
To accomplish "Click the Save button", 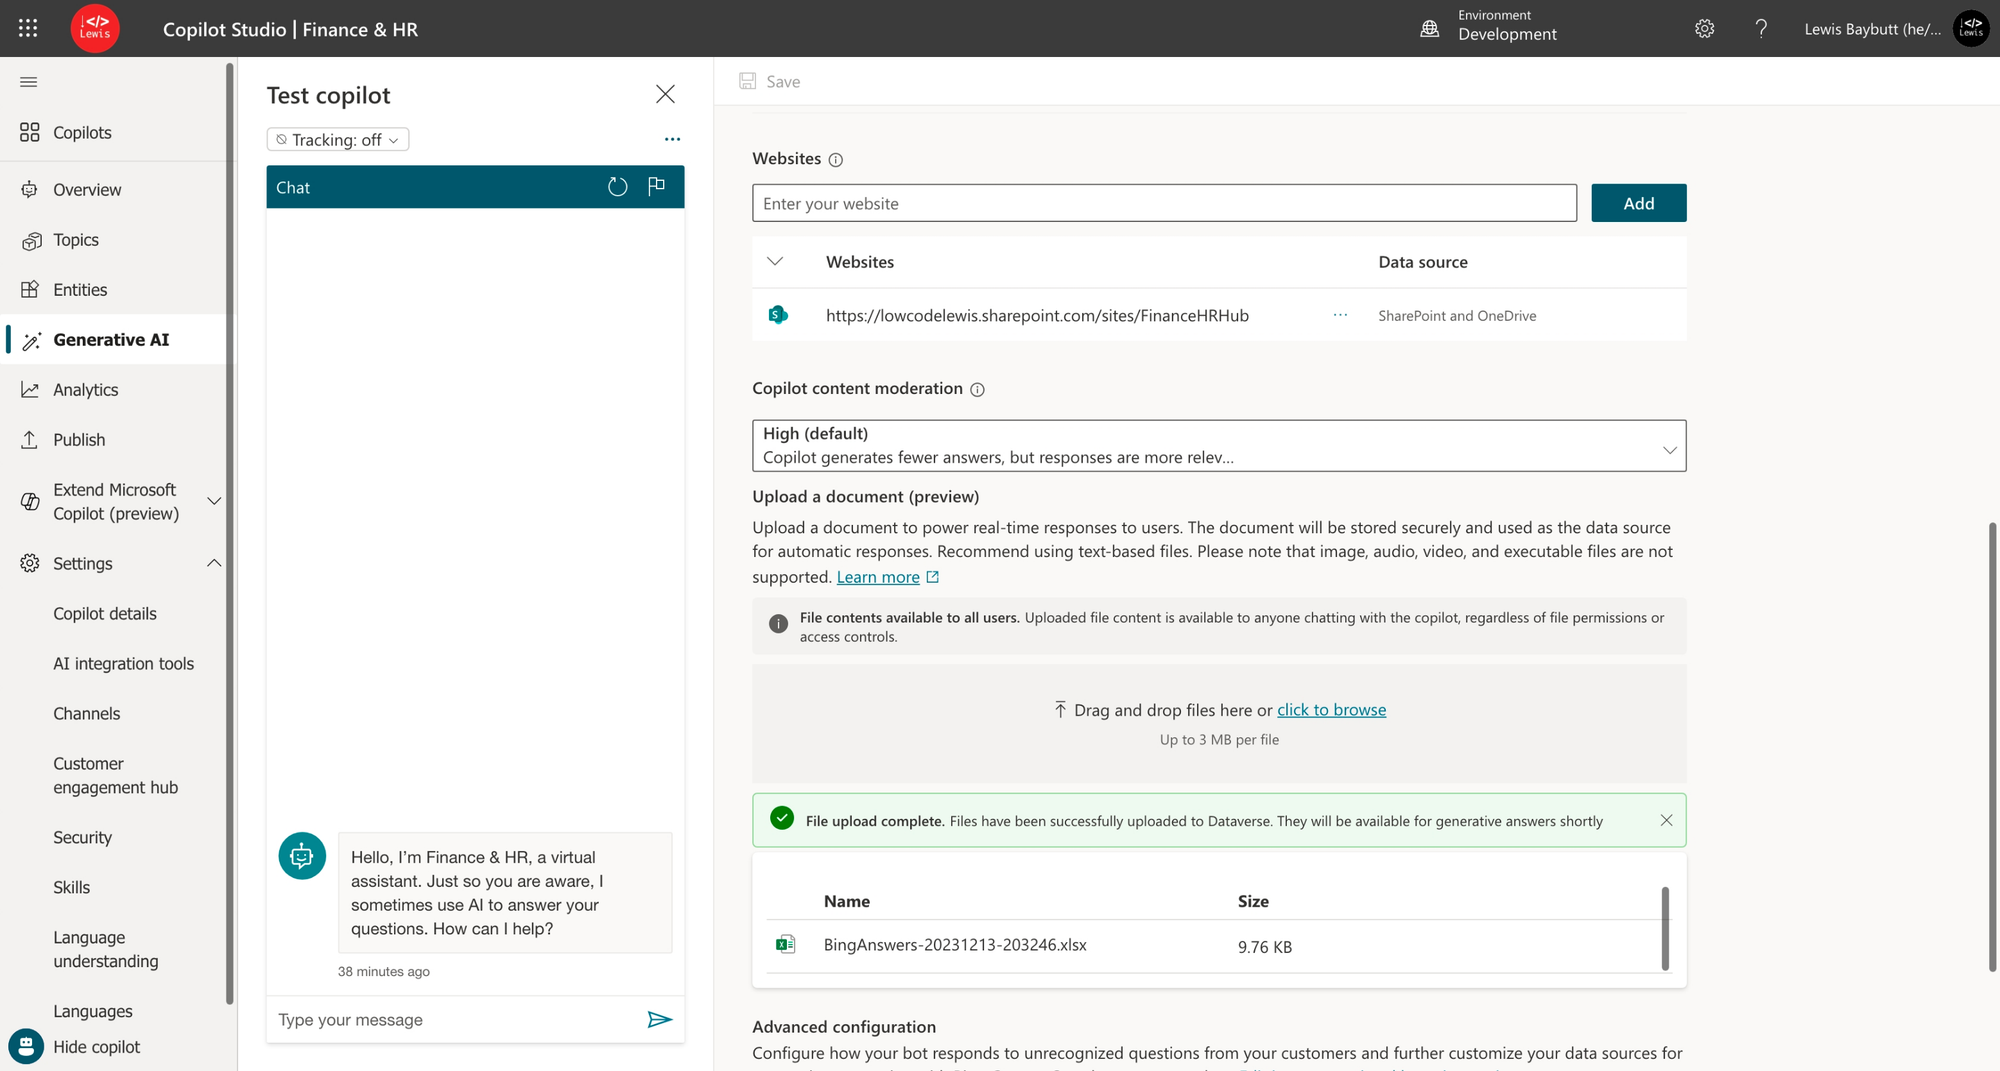I will coord(770,81).
